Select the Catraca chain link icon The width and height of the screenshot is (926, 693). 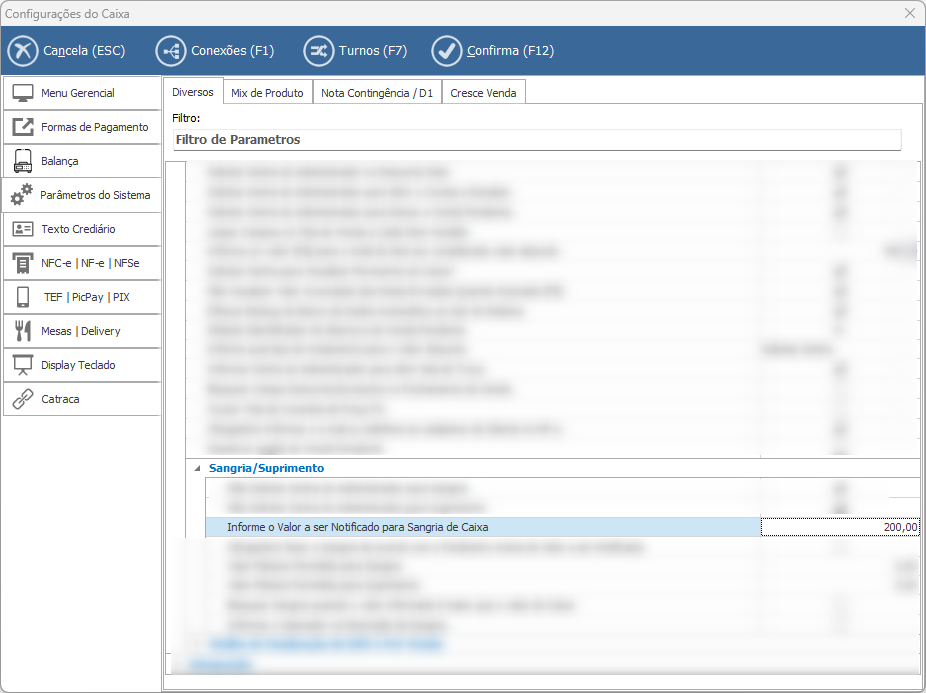click(23, 399)
